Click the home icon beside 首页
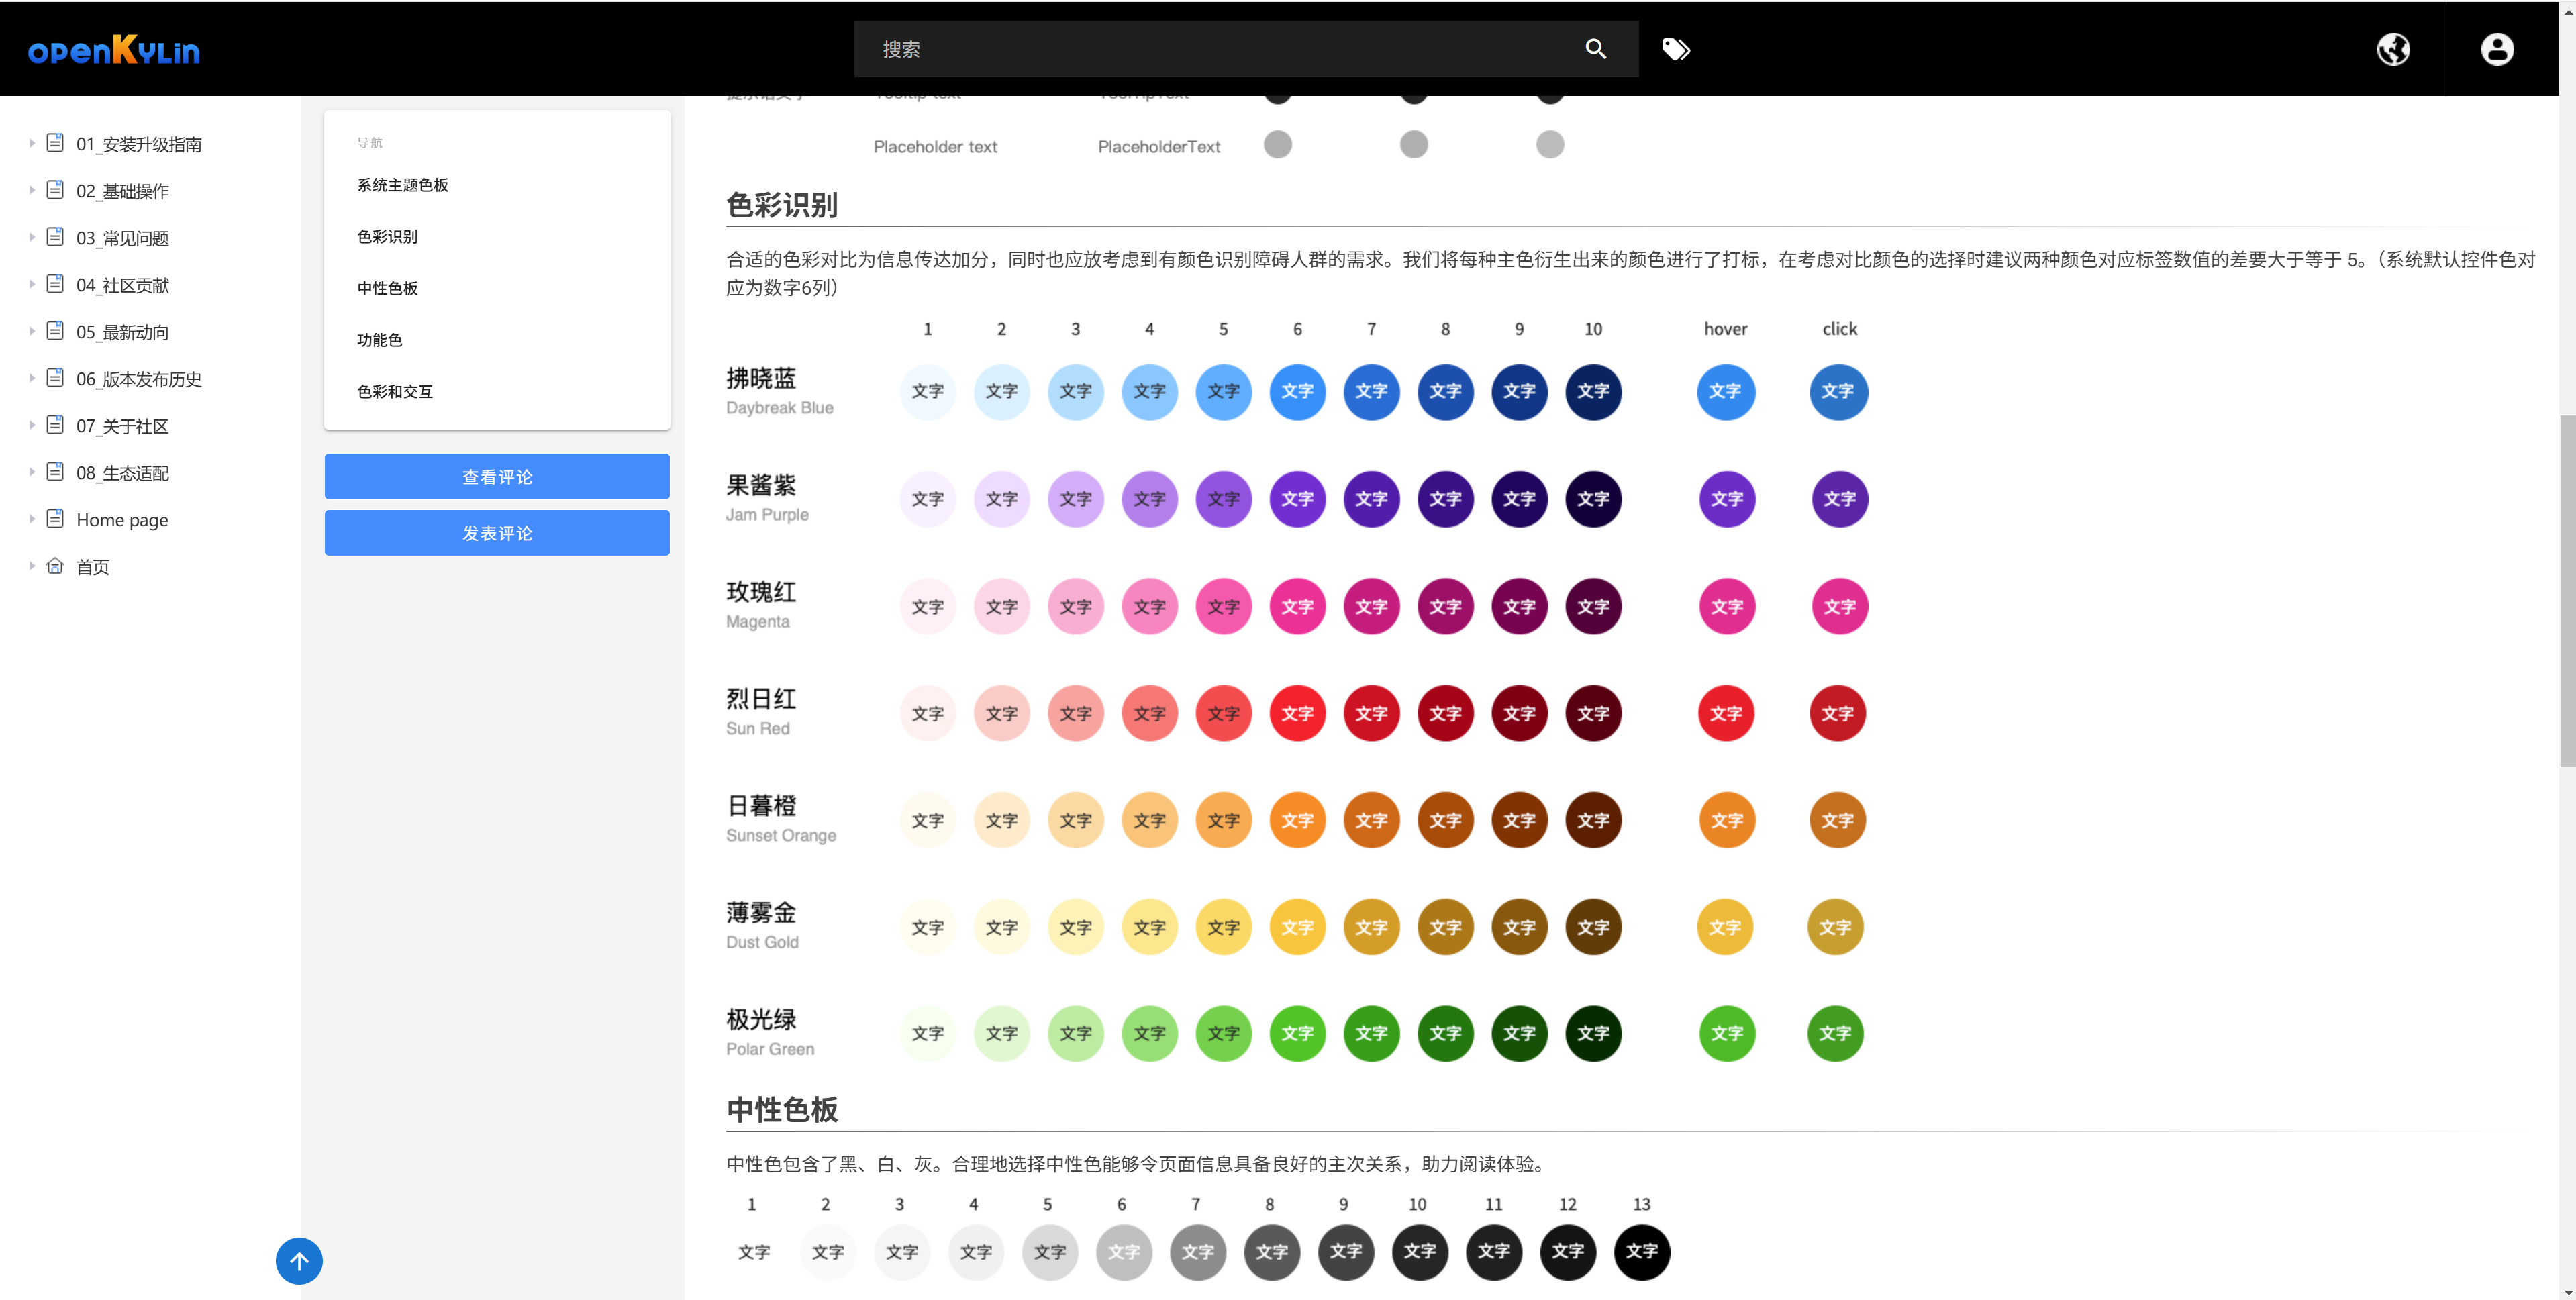The image size is (2576, 1300). tap(56, 566)
